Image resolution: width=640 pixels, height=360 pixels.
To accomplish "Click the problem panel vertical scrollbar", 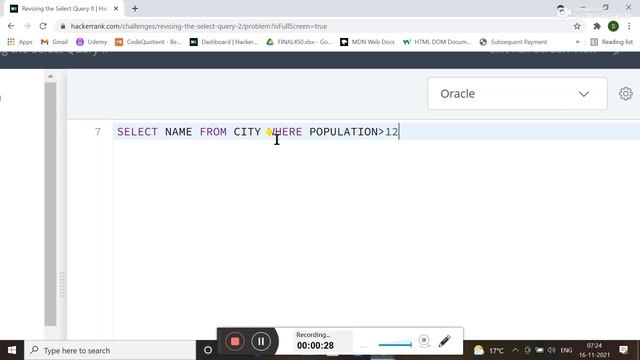I will click(50, 204).
